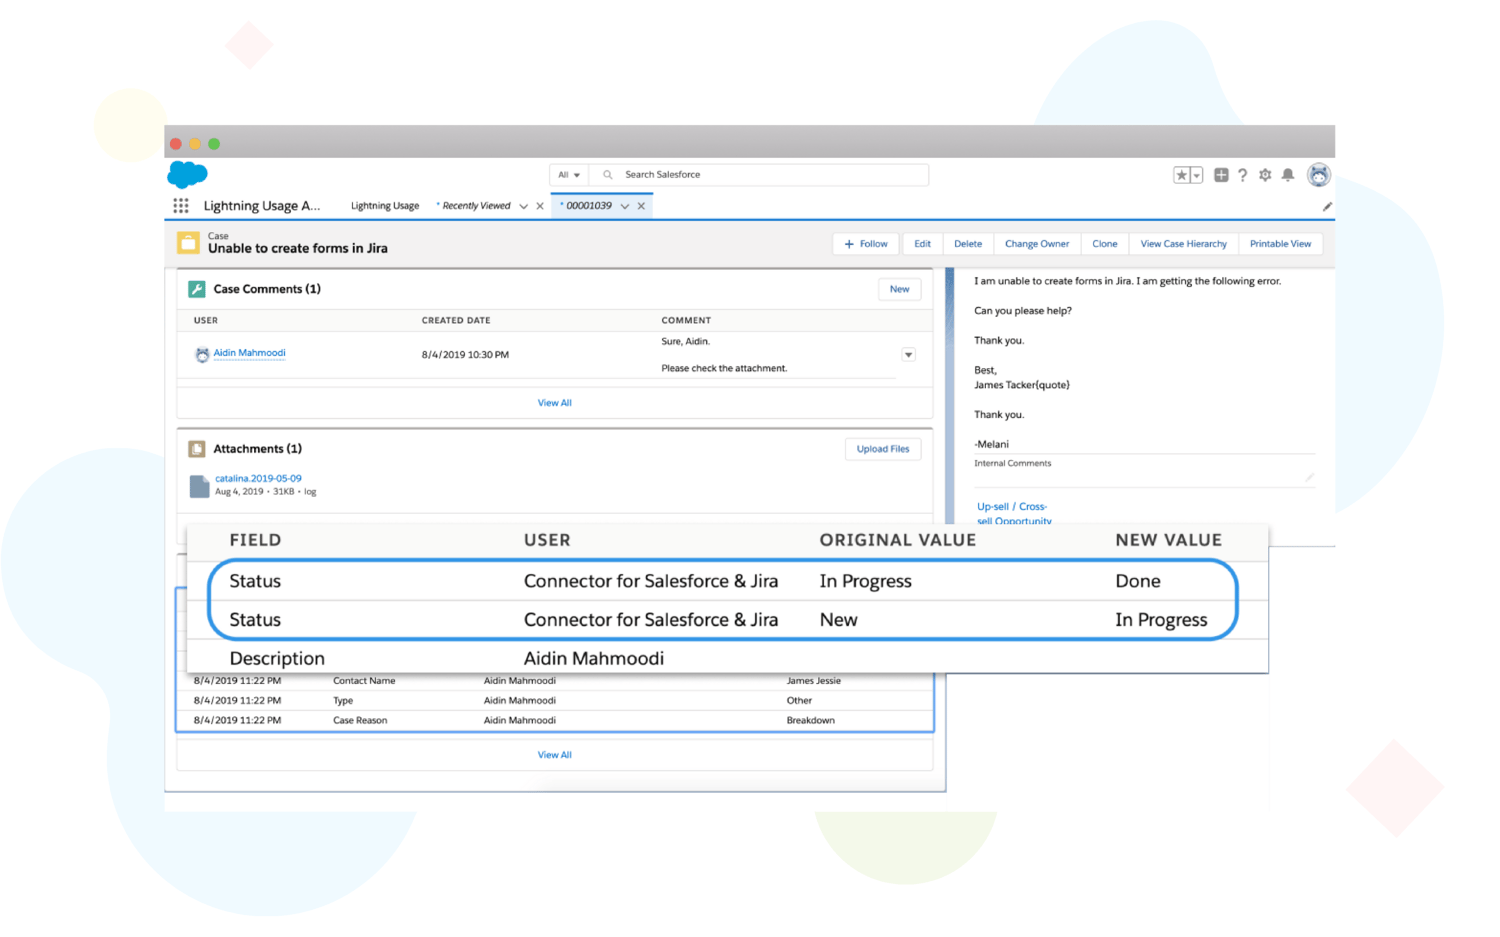The width and height of the screenshot is (1500, 937).
Task: View All case comments
Action: tap(555, 403)
